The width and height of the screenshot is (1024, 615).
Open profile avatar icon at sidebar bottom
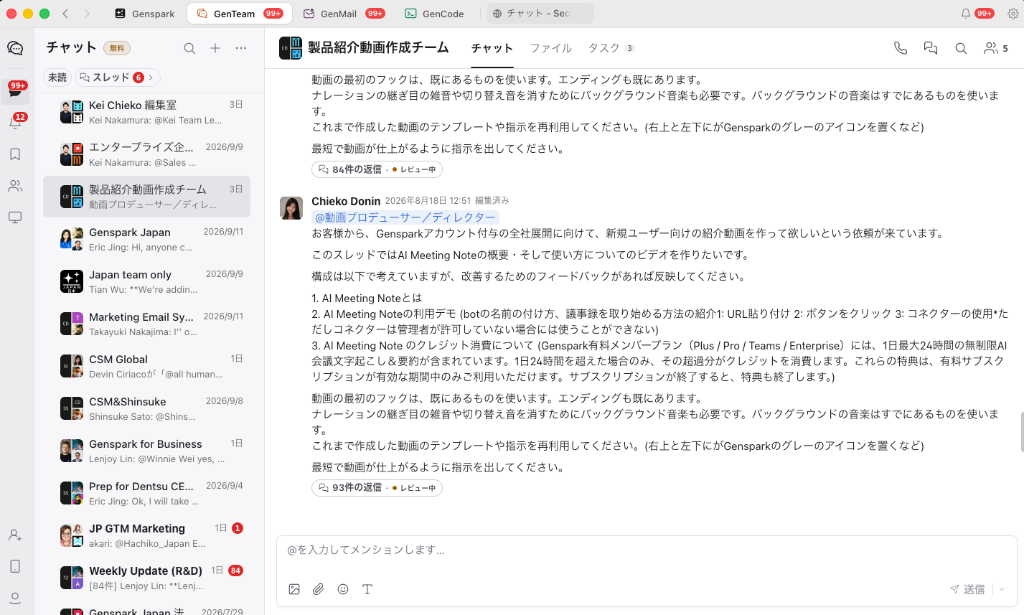coord(15,597)
